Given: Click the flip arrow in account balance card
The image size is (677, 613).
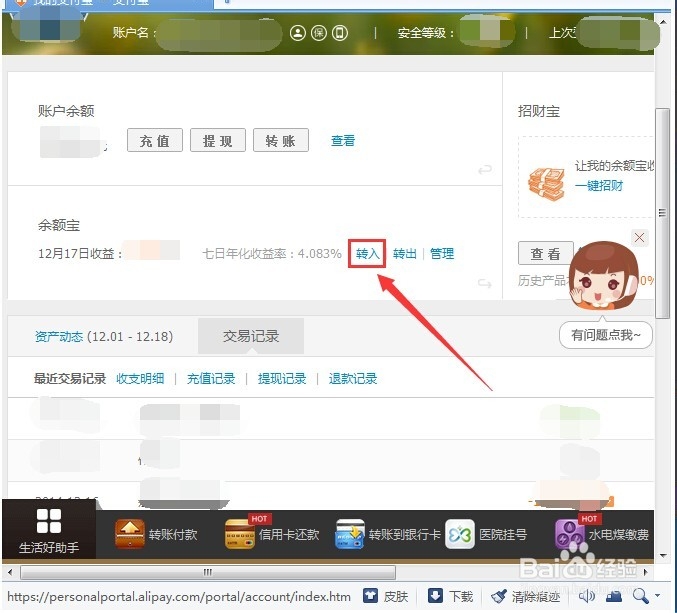Looking at the screenshot, I should [485, 169].
